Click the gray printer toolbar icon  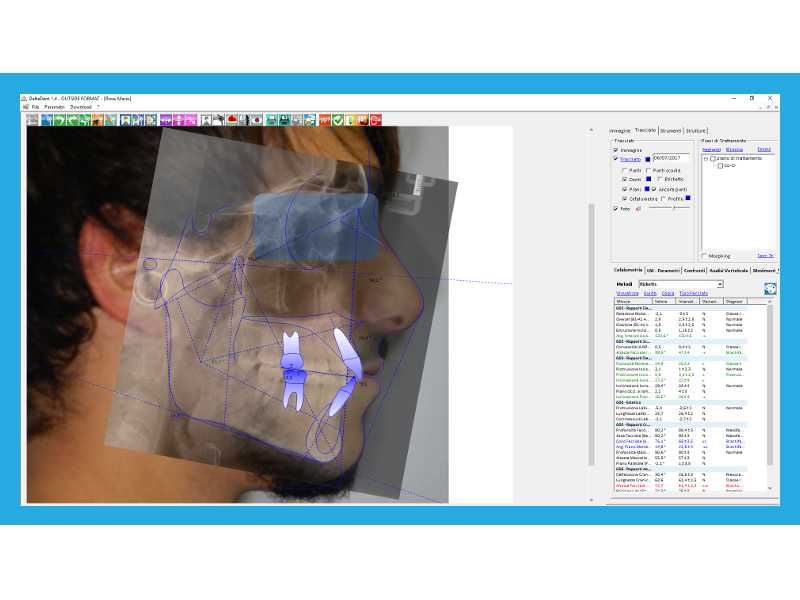(x=297, y=120)
